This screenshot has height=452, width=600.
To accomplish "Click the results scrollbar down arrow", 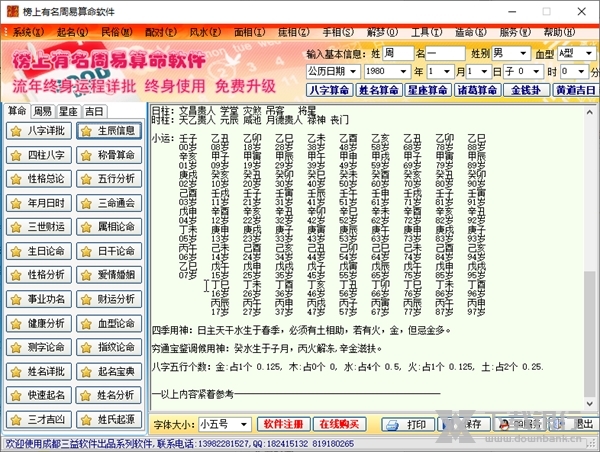I will tap(590, 404).
